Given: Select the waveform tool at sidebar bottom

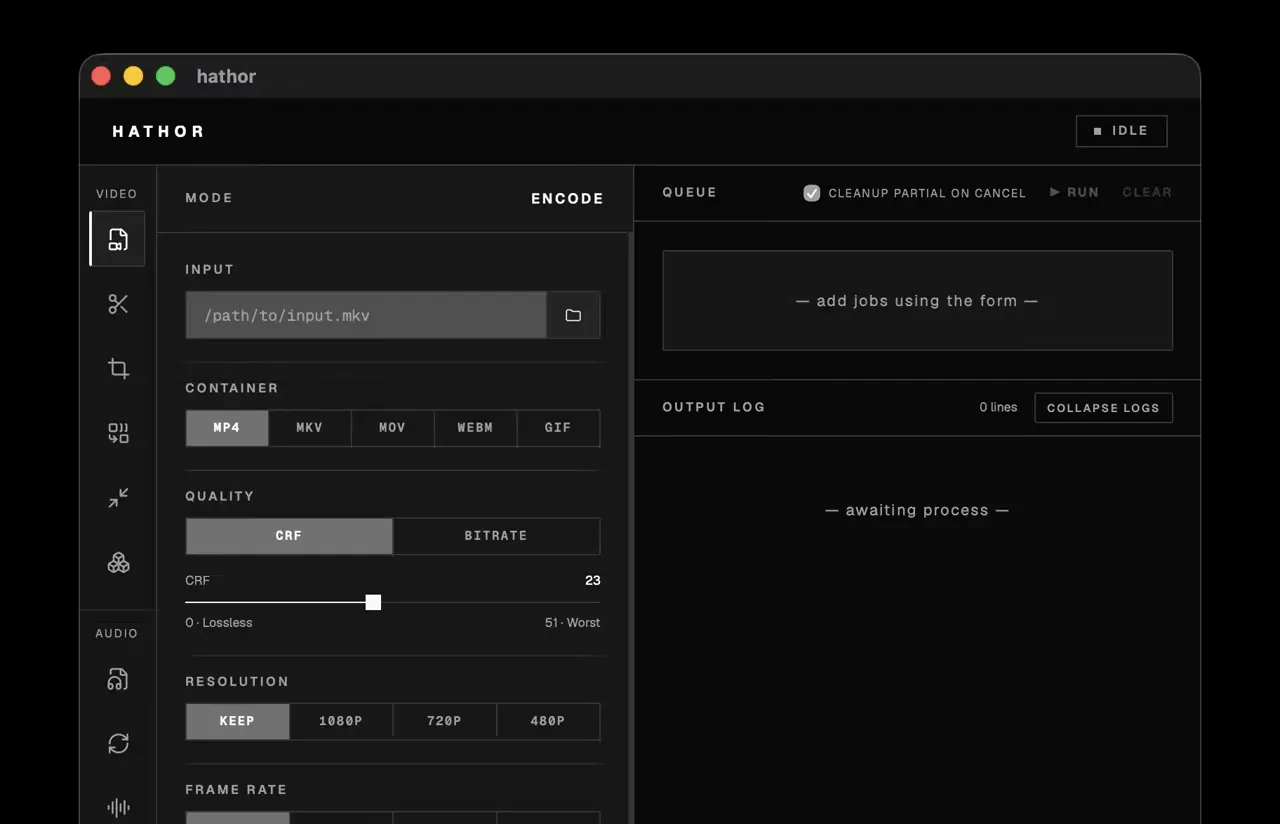Looking at the screenshot, I should (x=117, y=807).
